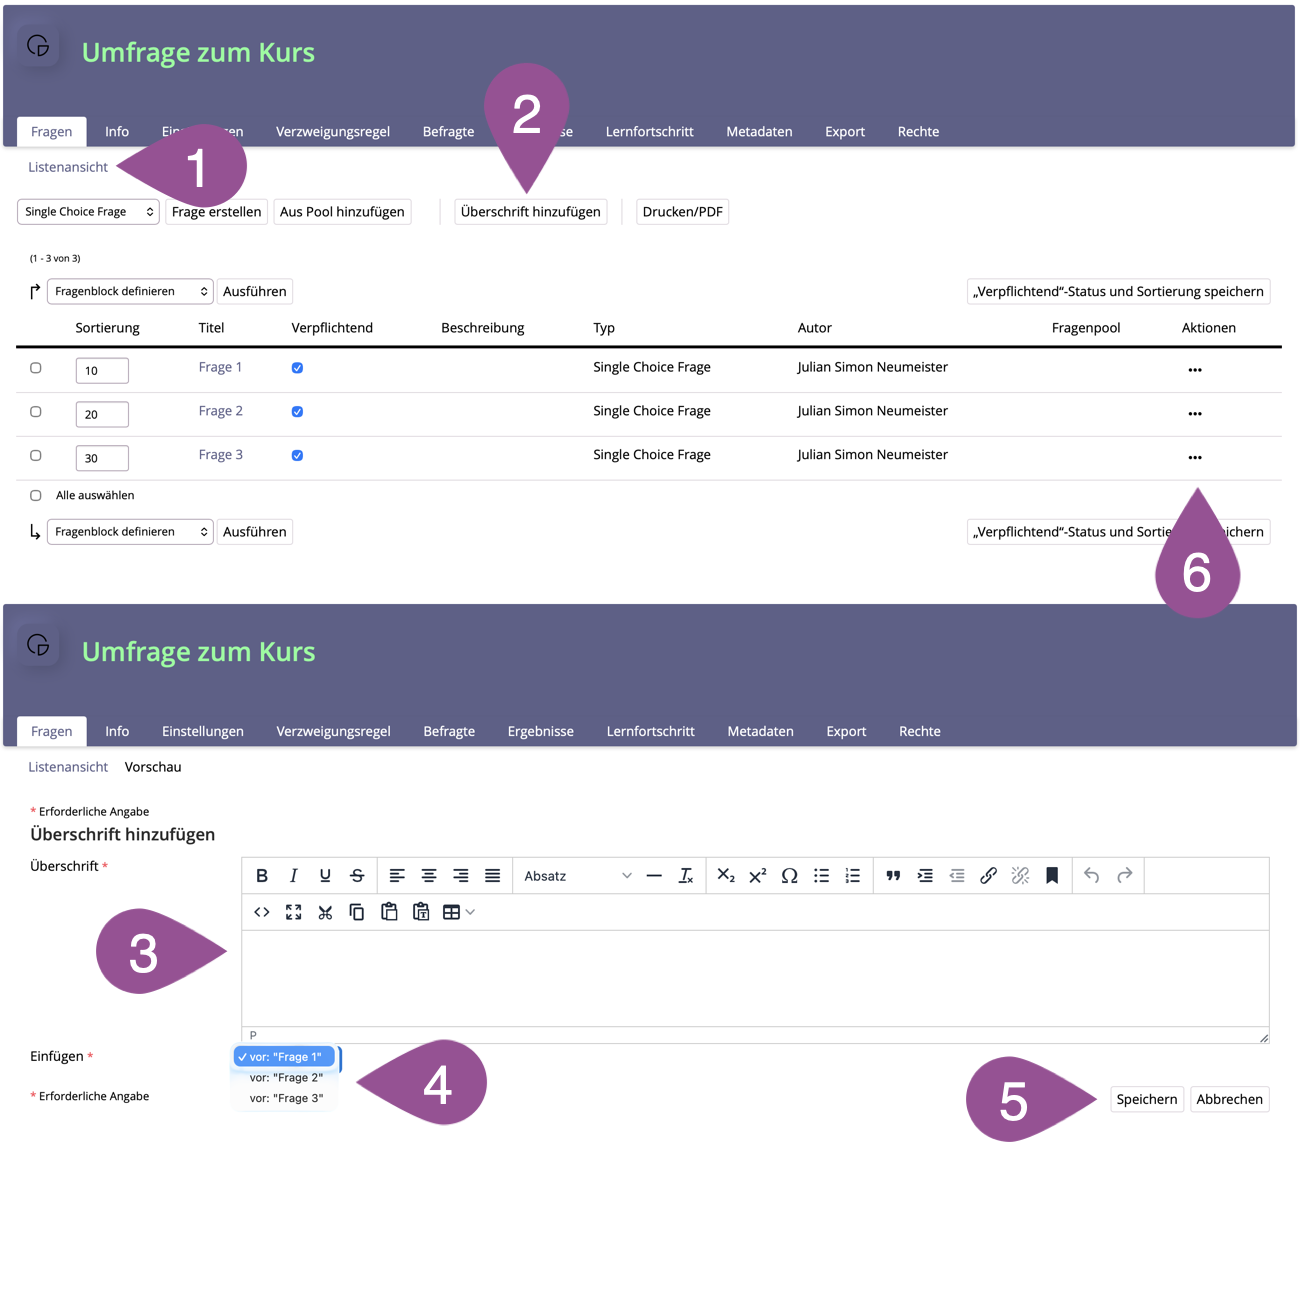Open the Single Choice Frage type dropdown
Screen dimensions: 1300x1300
click(89, 212)
